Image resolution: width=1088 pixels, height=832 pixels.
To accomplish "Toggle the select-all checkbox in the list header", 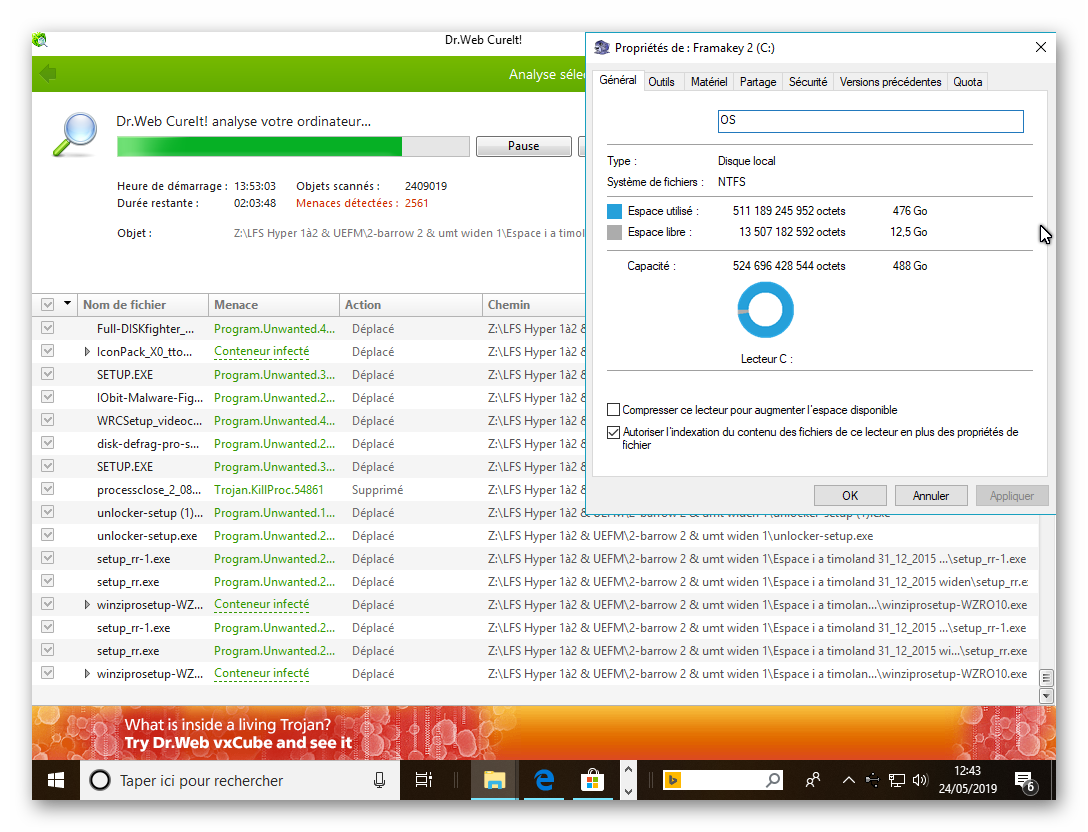I will click(47, 305).
